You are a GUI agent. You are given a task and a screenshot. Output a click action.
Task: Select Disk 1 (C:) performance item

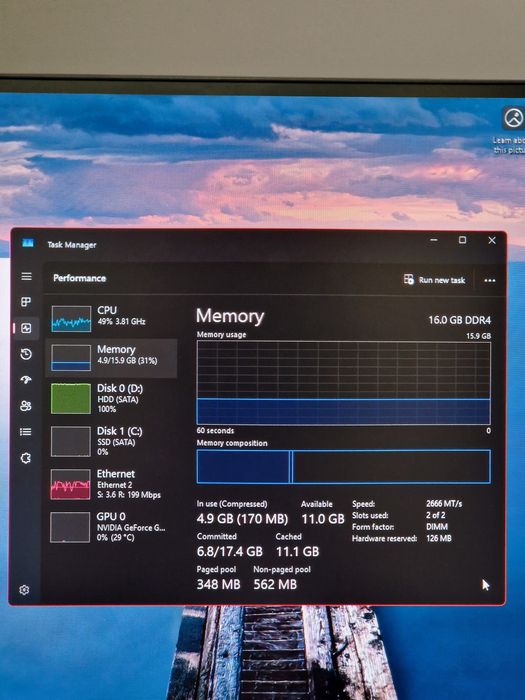(112, 441)
